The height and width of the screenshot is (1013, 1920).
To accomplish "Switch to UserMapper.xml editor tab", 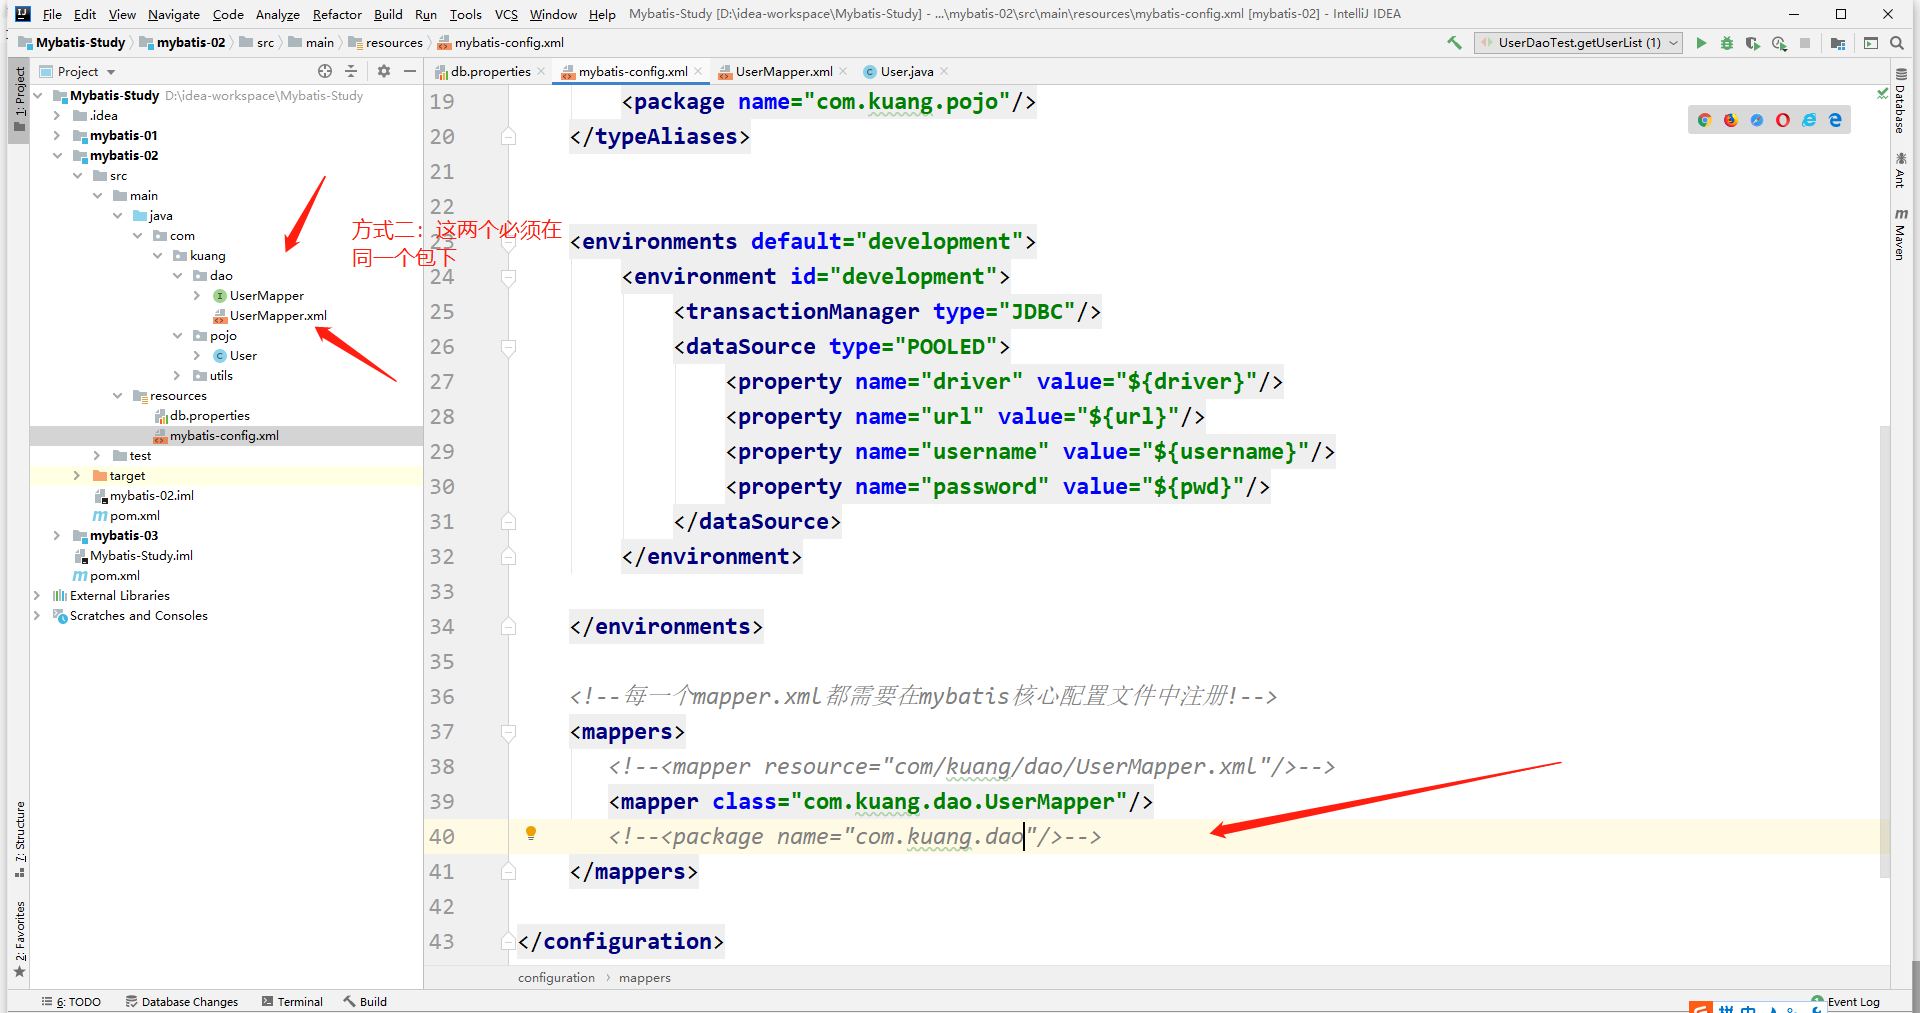I will click(784, 71).
